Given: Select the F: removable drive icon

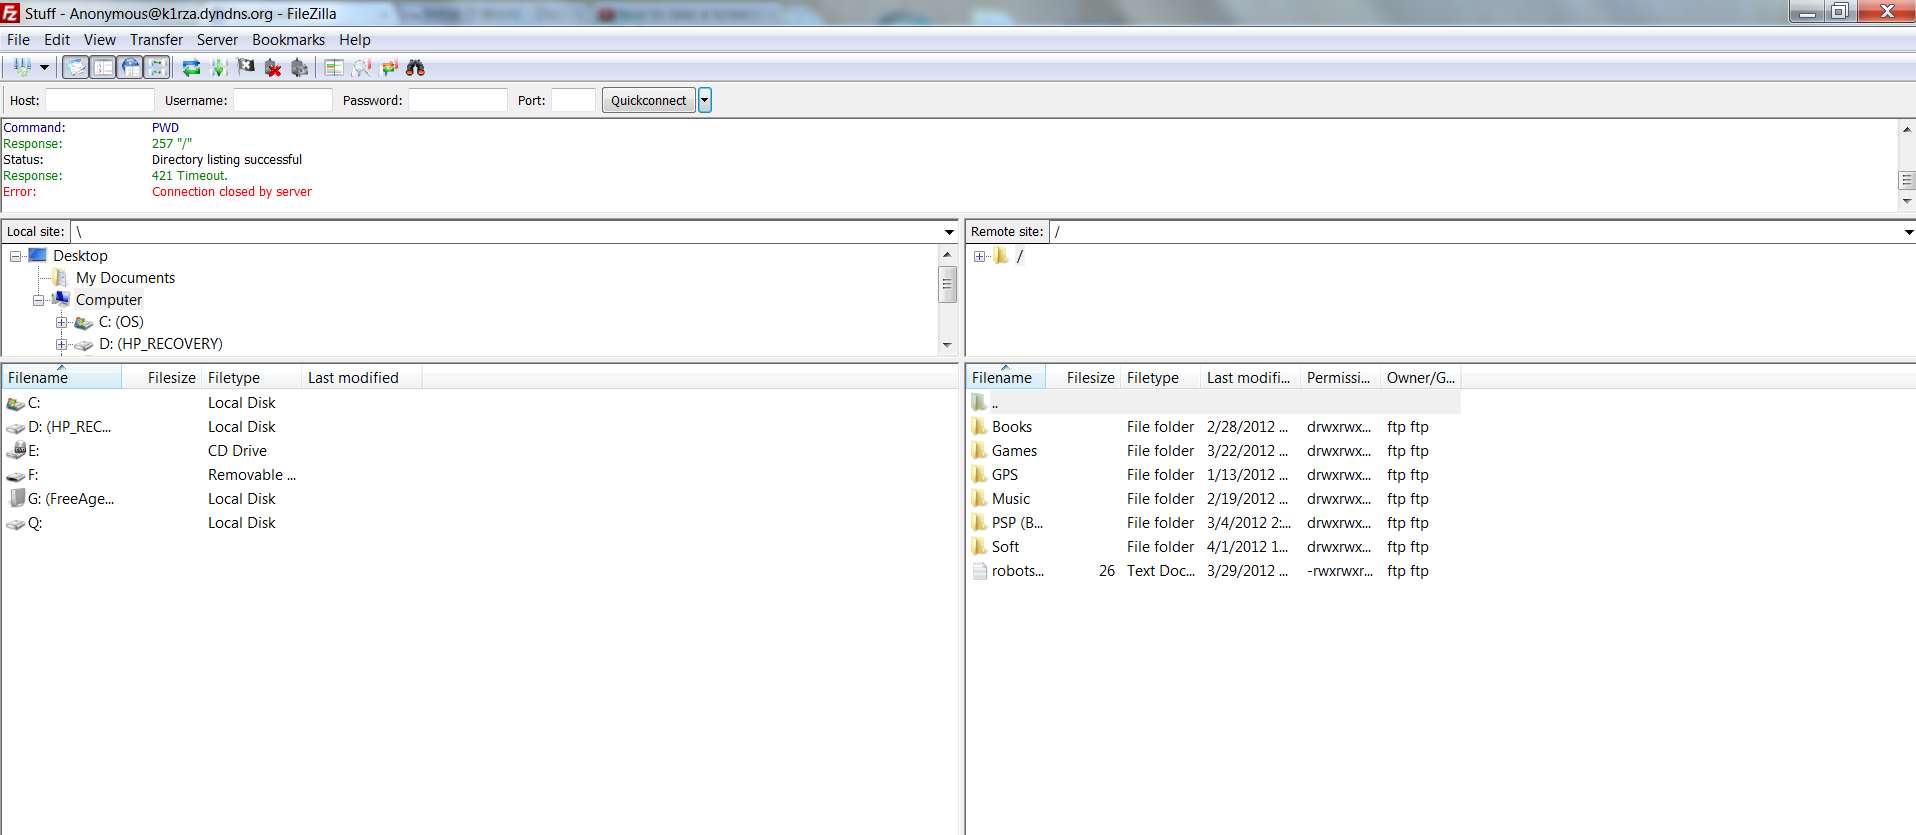Looking at the screenshot, I should click(16, 475).
